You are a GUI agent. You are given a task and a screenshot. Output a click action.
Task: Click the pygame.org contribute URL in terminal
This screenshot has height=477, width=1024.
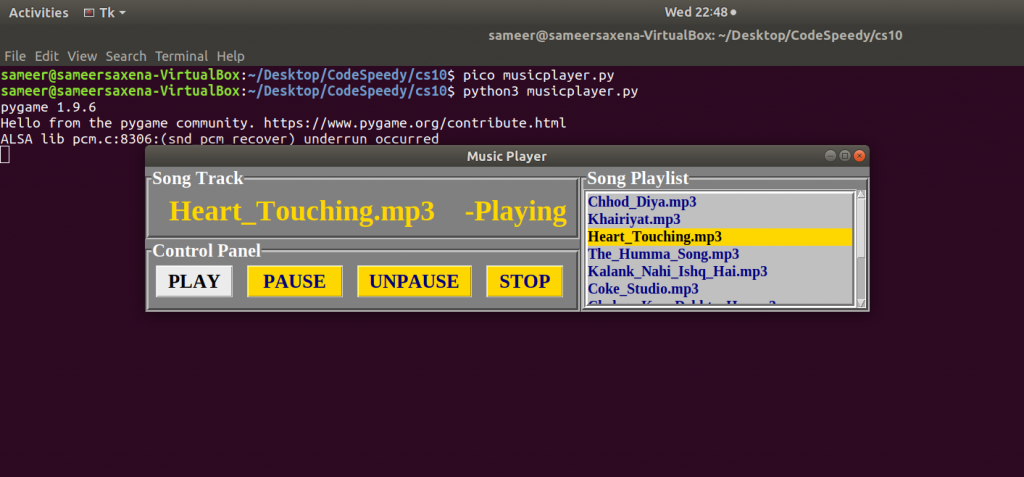click(x=415, y=123)
